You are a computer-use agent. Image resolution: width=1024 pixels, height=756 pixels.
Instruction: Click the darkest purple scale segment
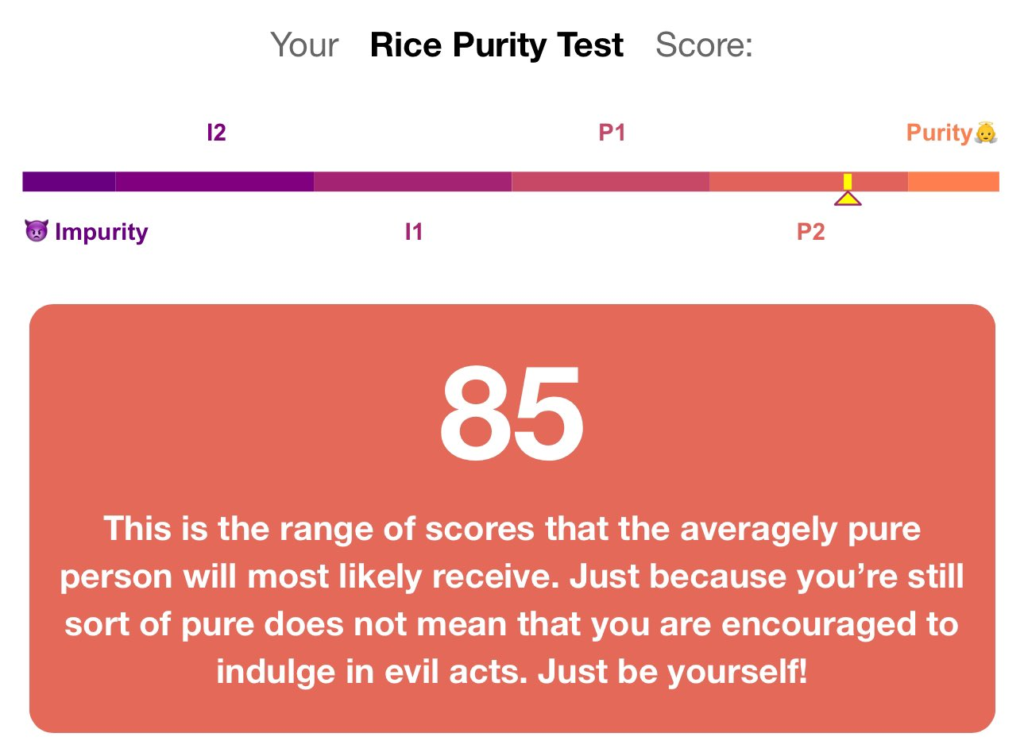click(x=69, y=181)
